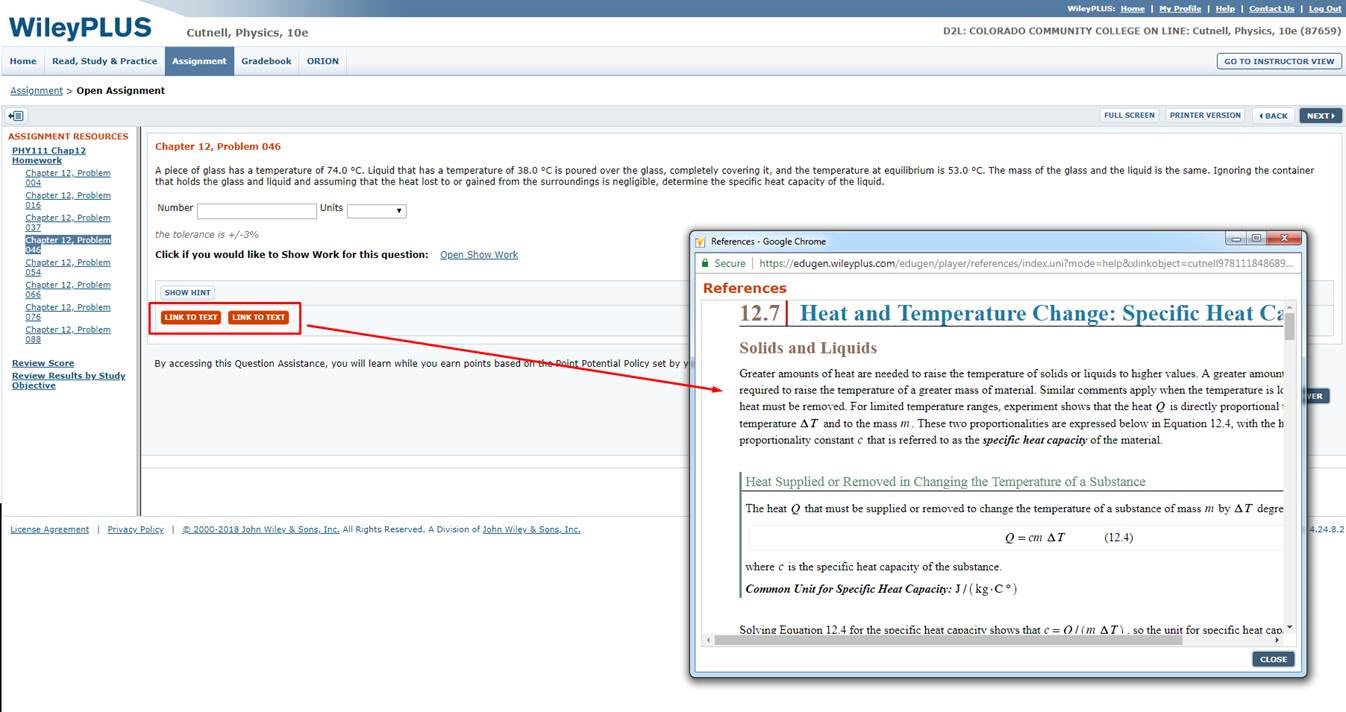Click the References vertical scrollbar thumb
Viewport: 1346px width, 712px height.
click(1289, 327)
